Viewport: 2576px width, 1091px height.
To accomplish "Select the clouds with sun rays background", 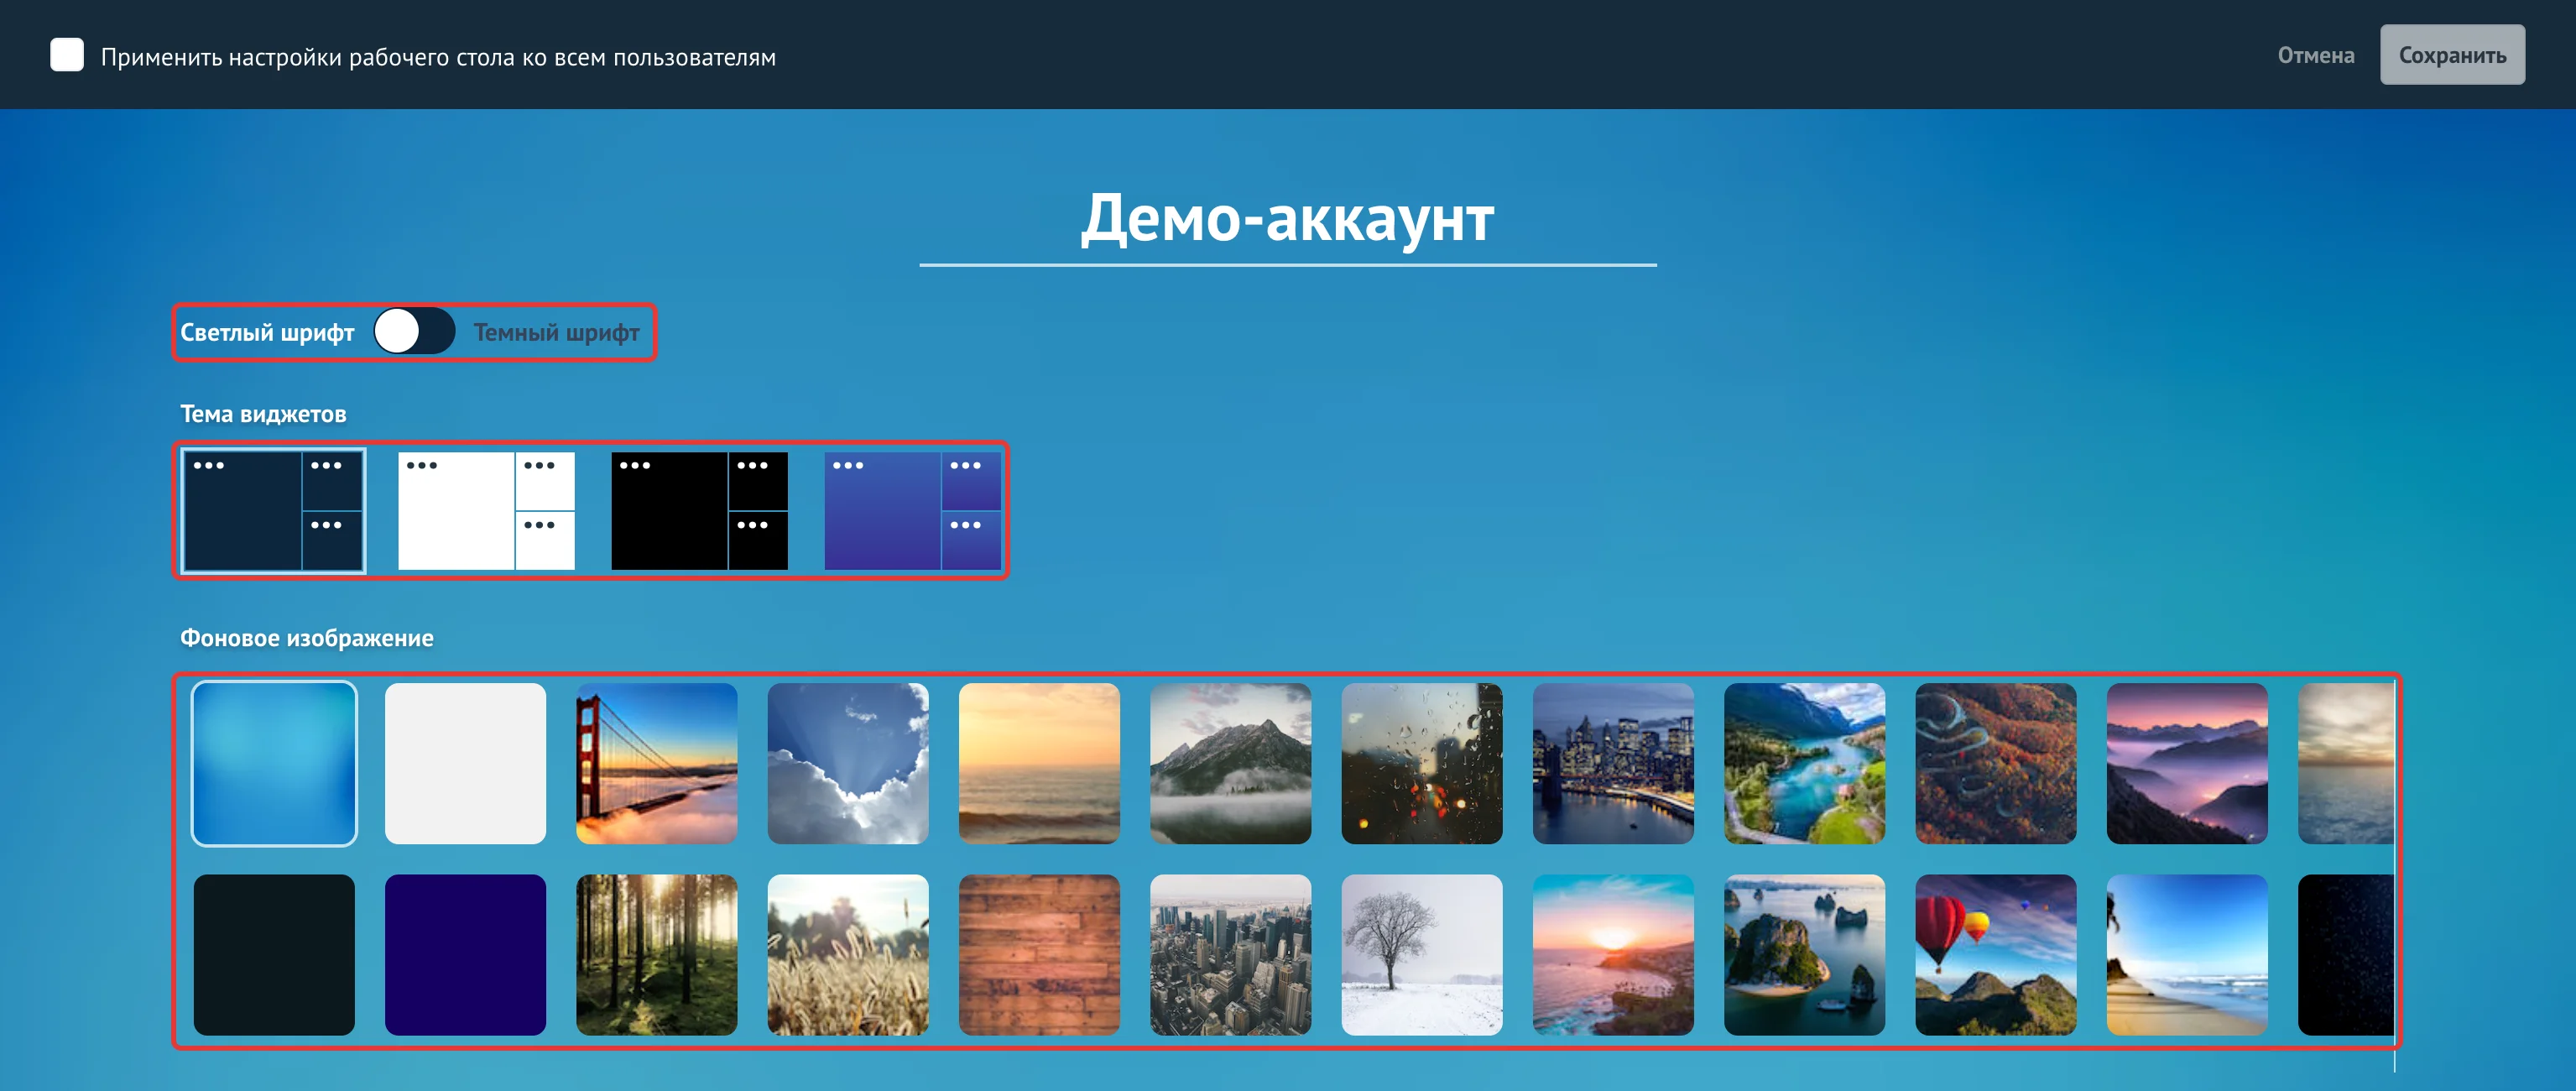I will pyautogui.click(x=848, y=763).
